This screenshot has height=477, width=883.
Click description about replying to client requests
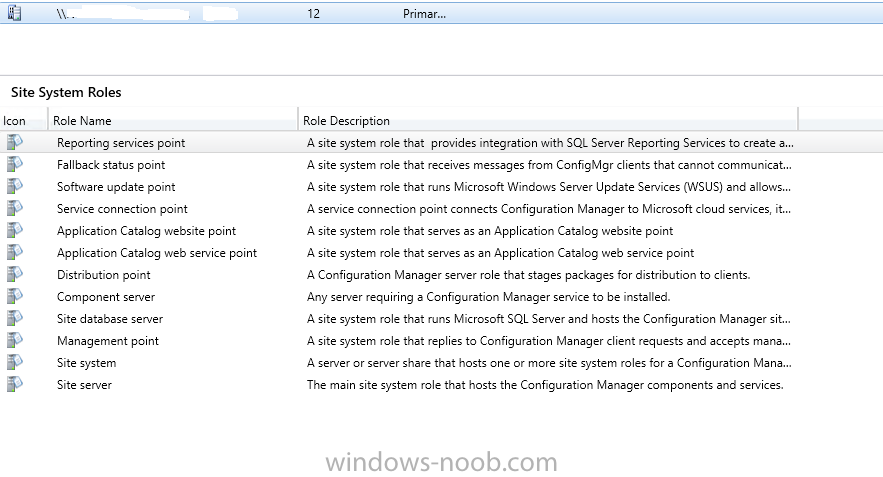click(x=548, y=341)
